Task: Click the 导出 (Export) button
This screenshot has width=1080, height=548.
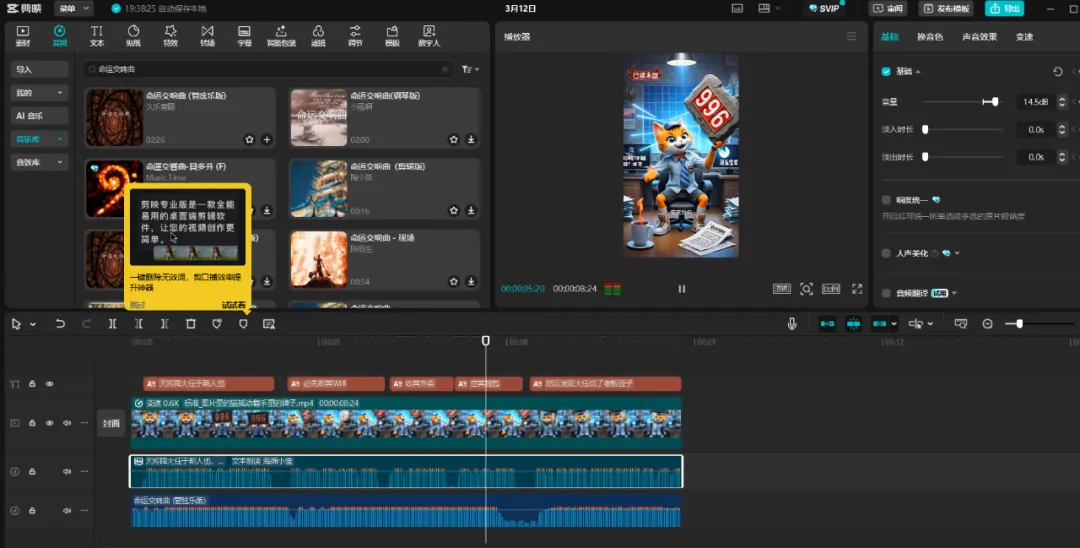Action: point(1005,8)
